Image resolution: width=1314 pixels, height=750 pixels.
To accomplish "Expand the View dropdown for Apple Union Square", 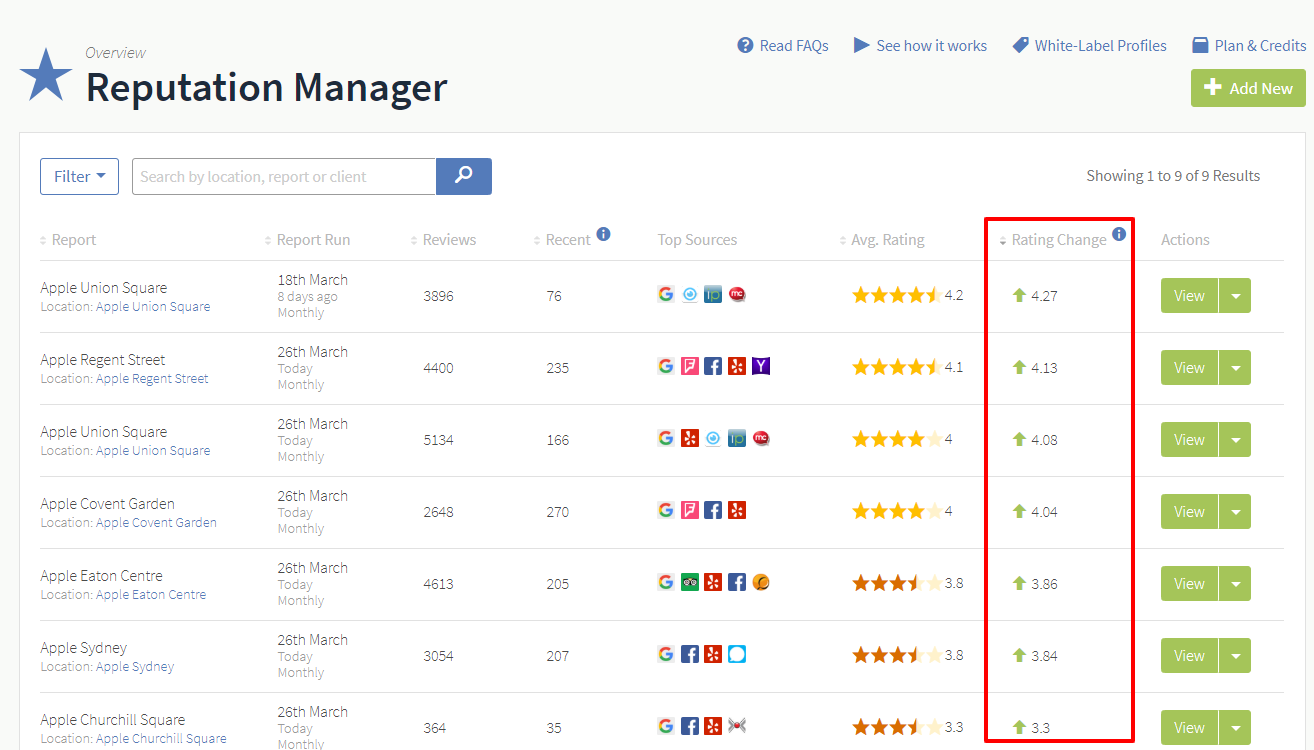I will [1235, 295].
